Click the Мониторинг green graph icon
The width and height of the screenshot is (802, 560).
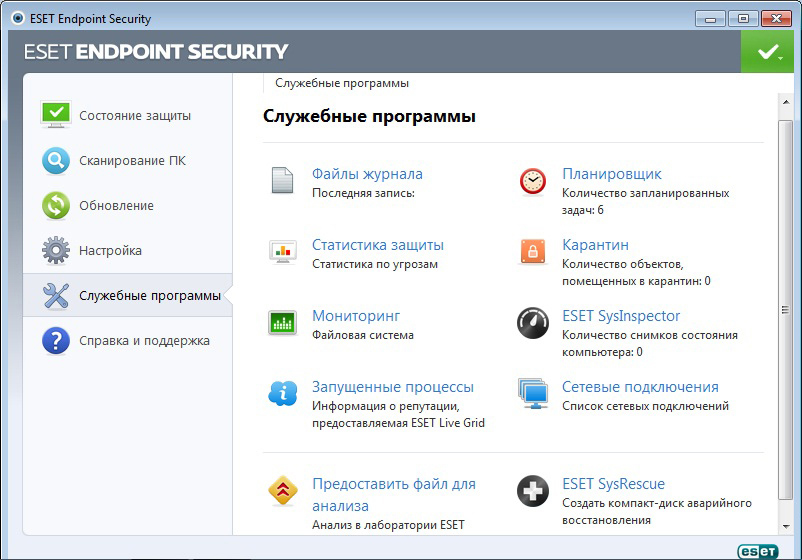coord(282,322)
